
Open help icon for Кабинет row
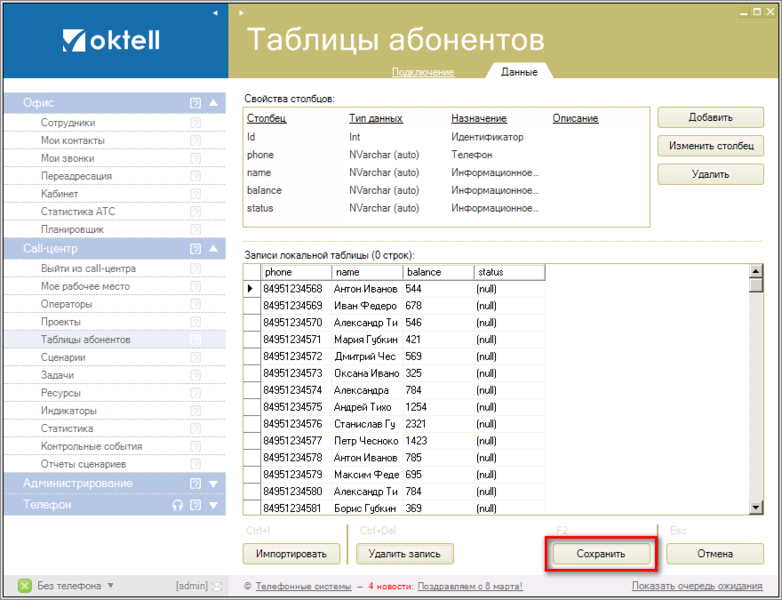coord(195,194)
